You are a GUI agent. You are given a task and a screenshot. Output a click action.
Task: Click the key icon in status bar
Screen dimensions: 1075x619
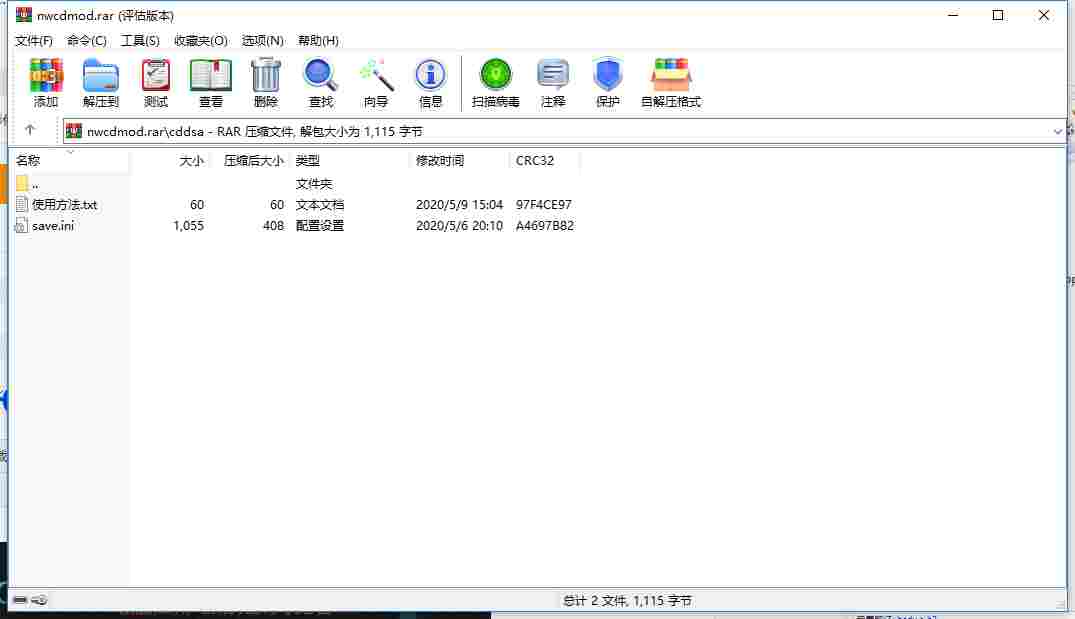pos(39,600)
